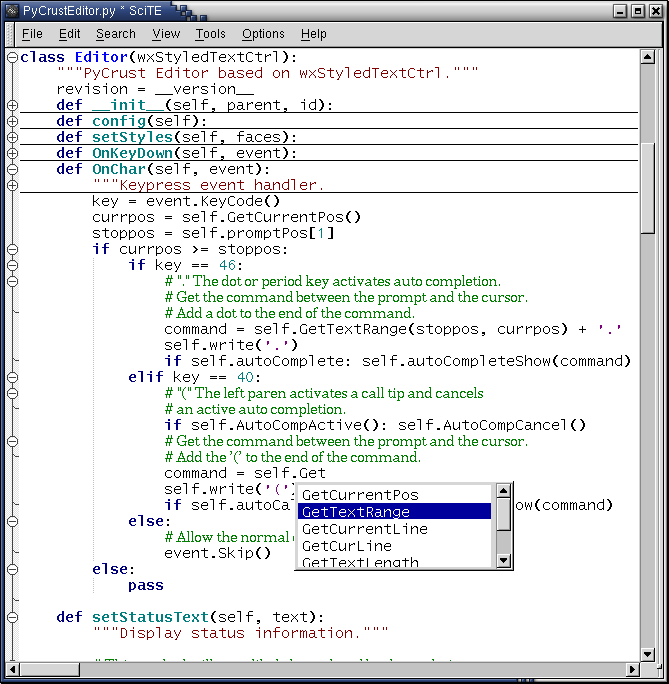The width and height of the screenshot is (669, 684).
Task: Expand the folded __init__ method
Action: click(x=12, y=105)
